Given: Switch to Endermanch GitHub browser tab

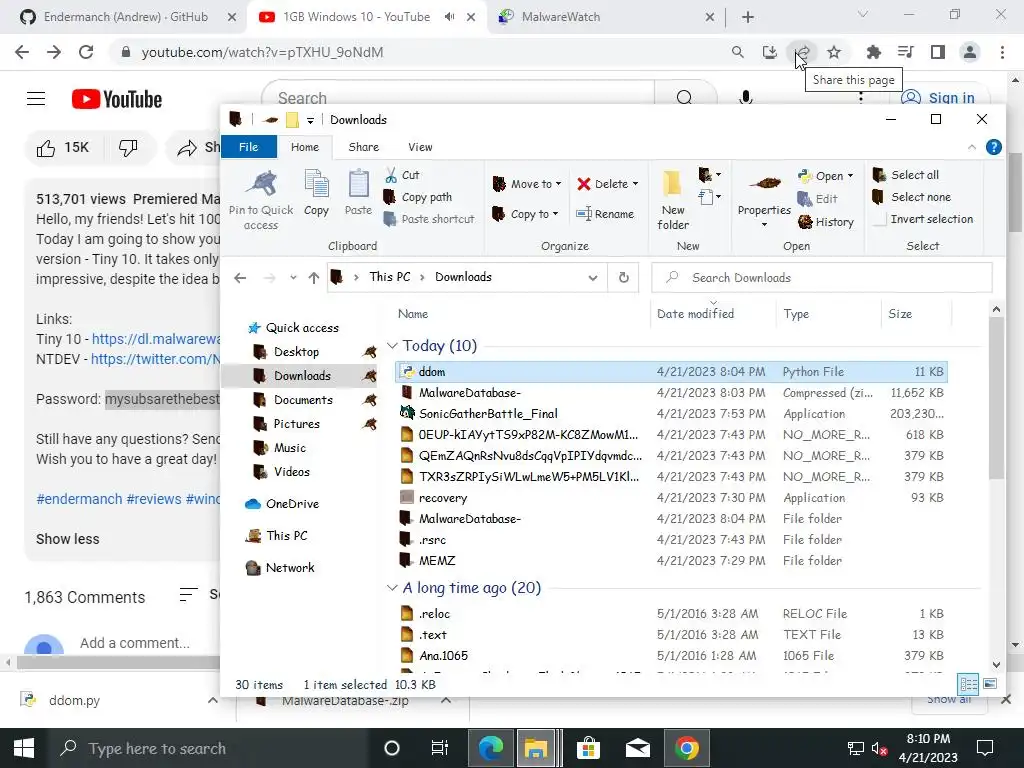Looking at the screenshot, I should coord(124,17).
